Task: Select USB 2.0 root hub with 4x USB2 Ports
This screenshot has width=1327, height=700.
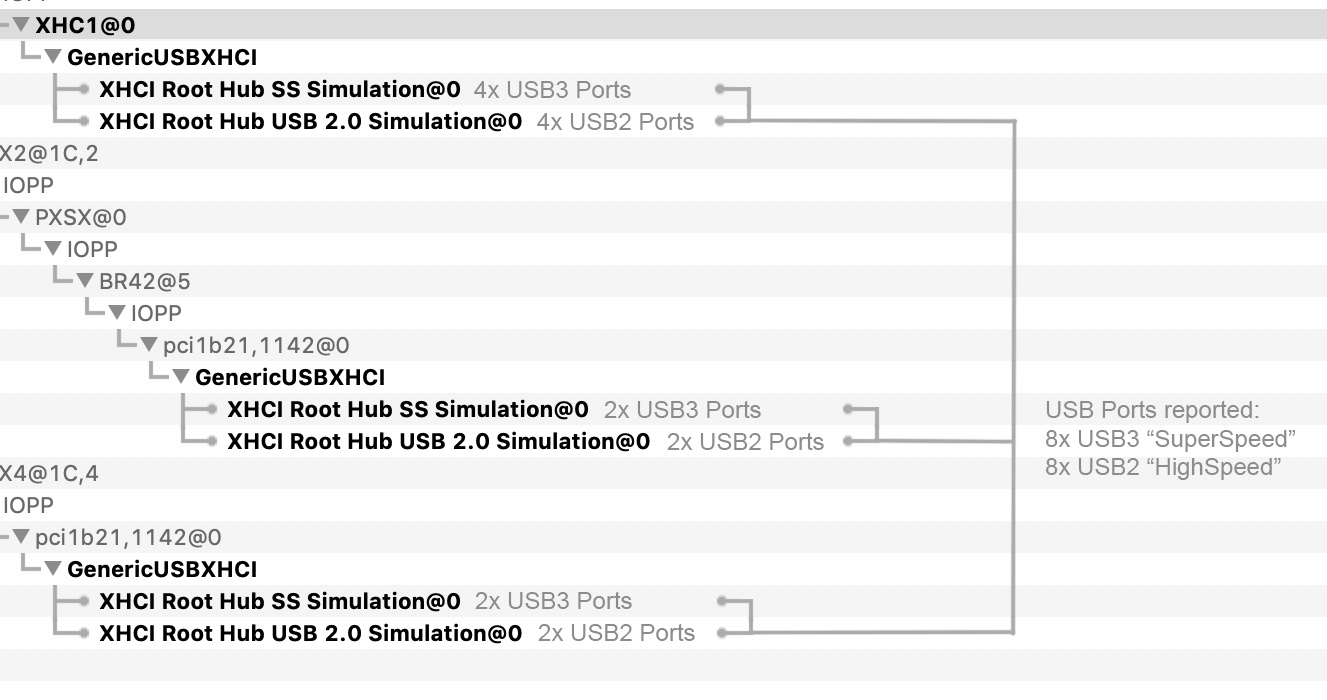Action: point(310,122)
